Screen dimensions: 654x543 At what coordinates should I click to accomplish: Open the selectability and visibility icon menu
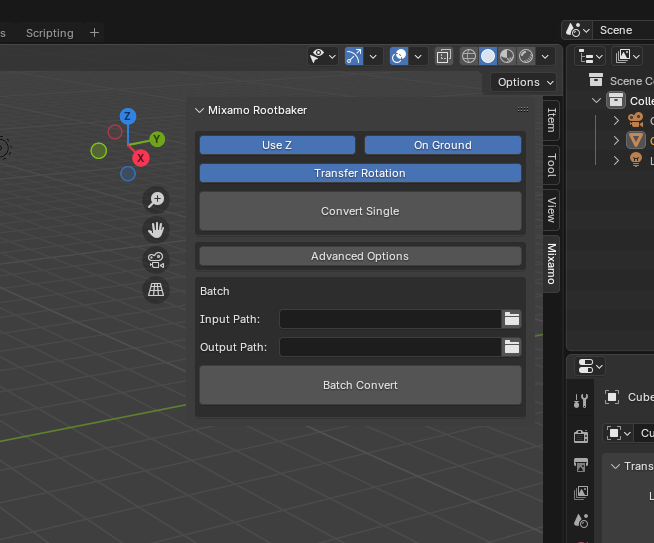pyautogui.click(x=318, y=56)
